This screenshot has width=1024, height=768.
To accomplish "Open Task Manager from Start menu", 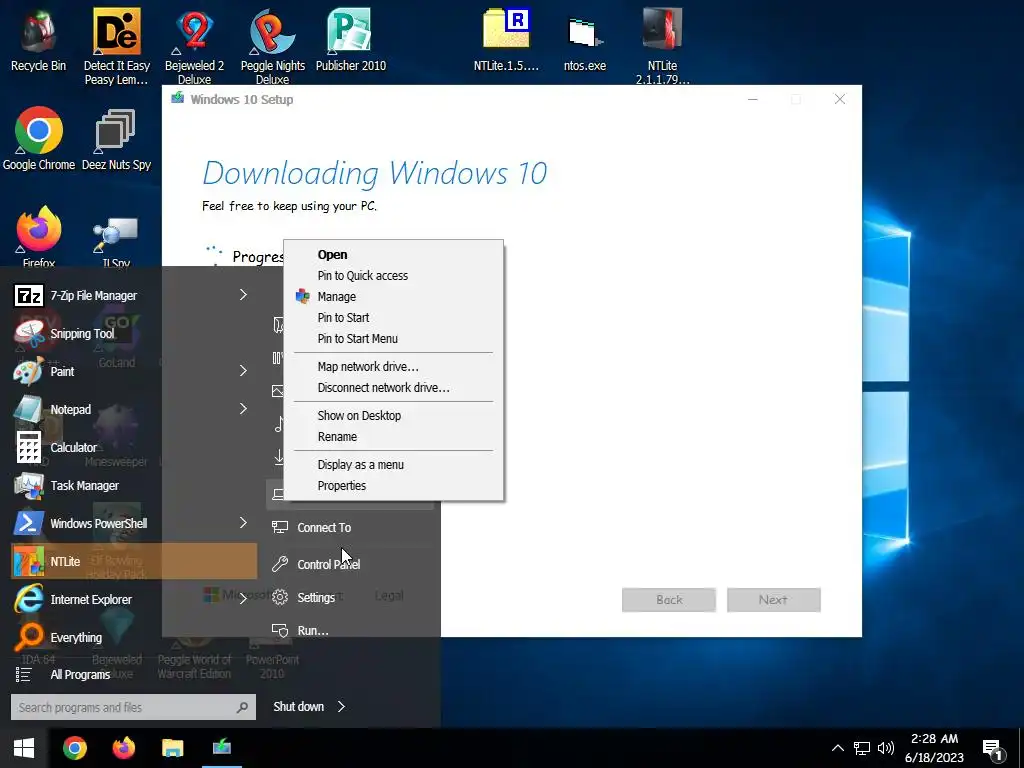I will point(134,485).
